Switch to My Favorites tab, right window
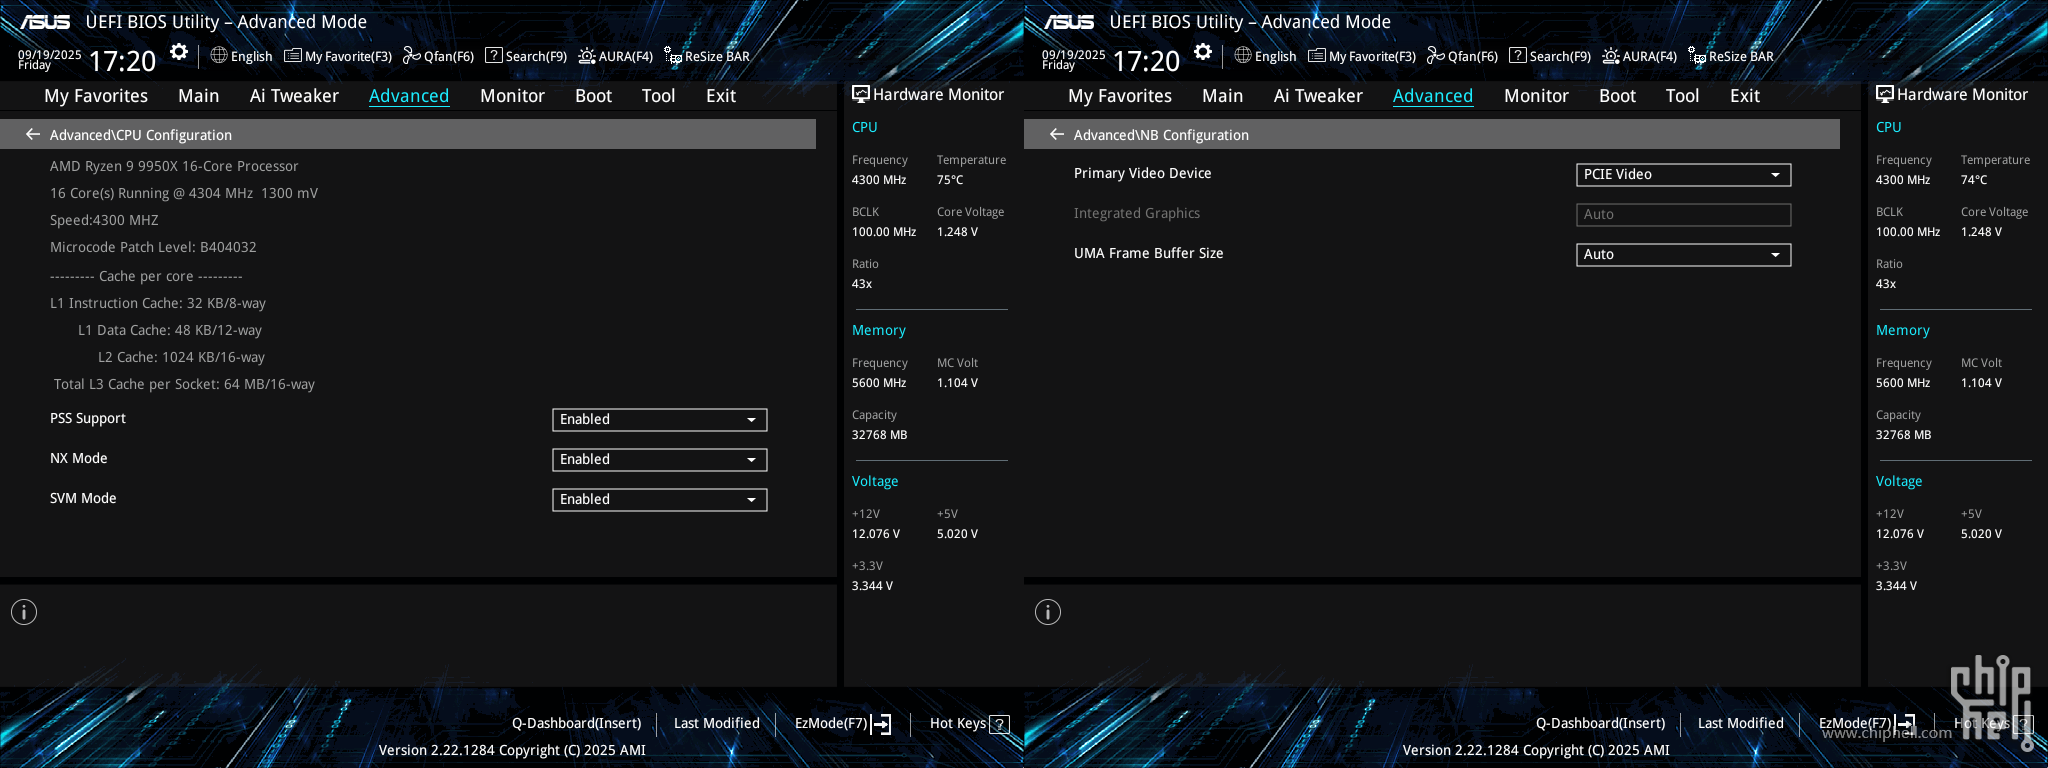The height and width of the screenshot is (768, 2048). point(1120,96)
